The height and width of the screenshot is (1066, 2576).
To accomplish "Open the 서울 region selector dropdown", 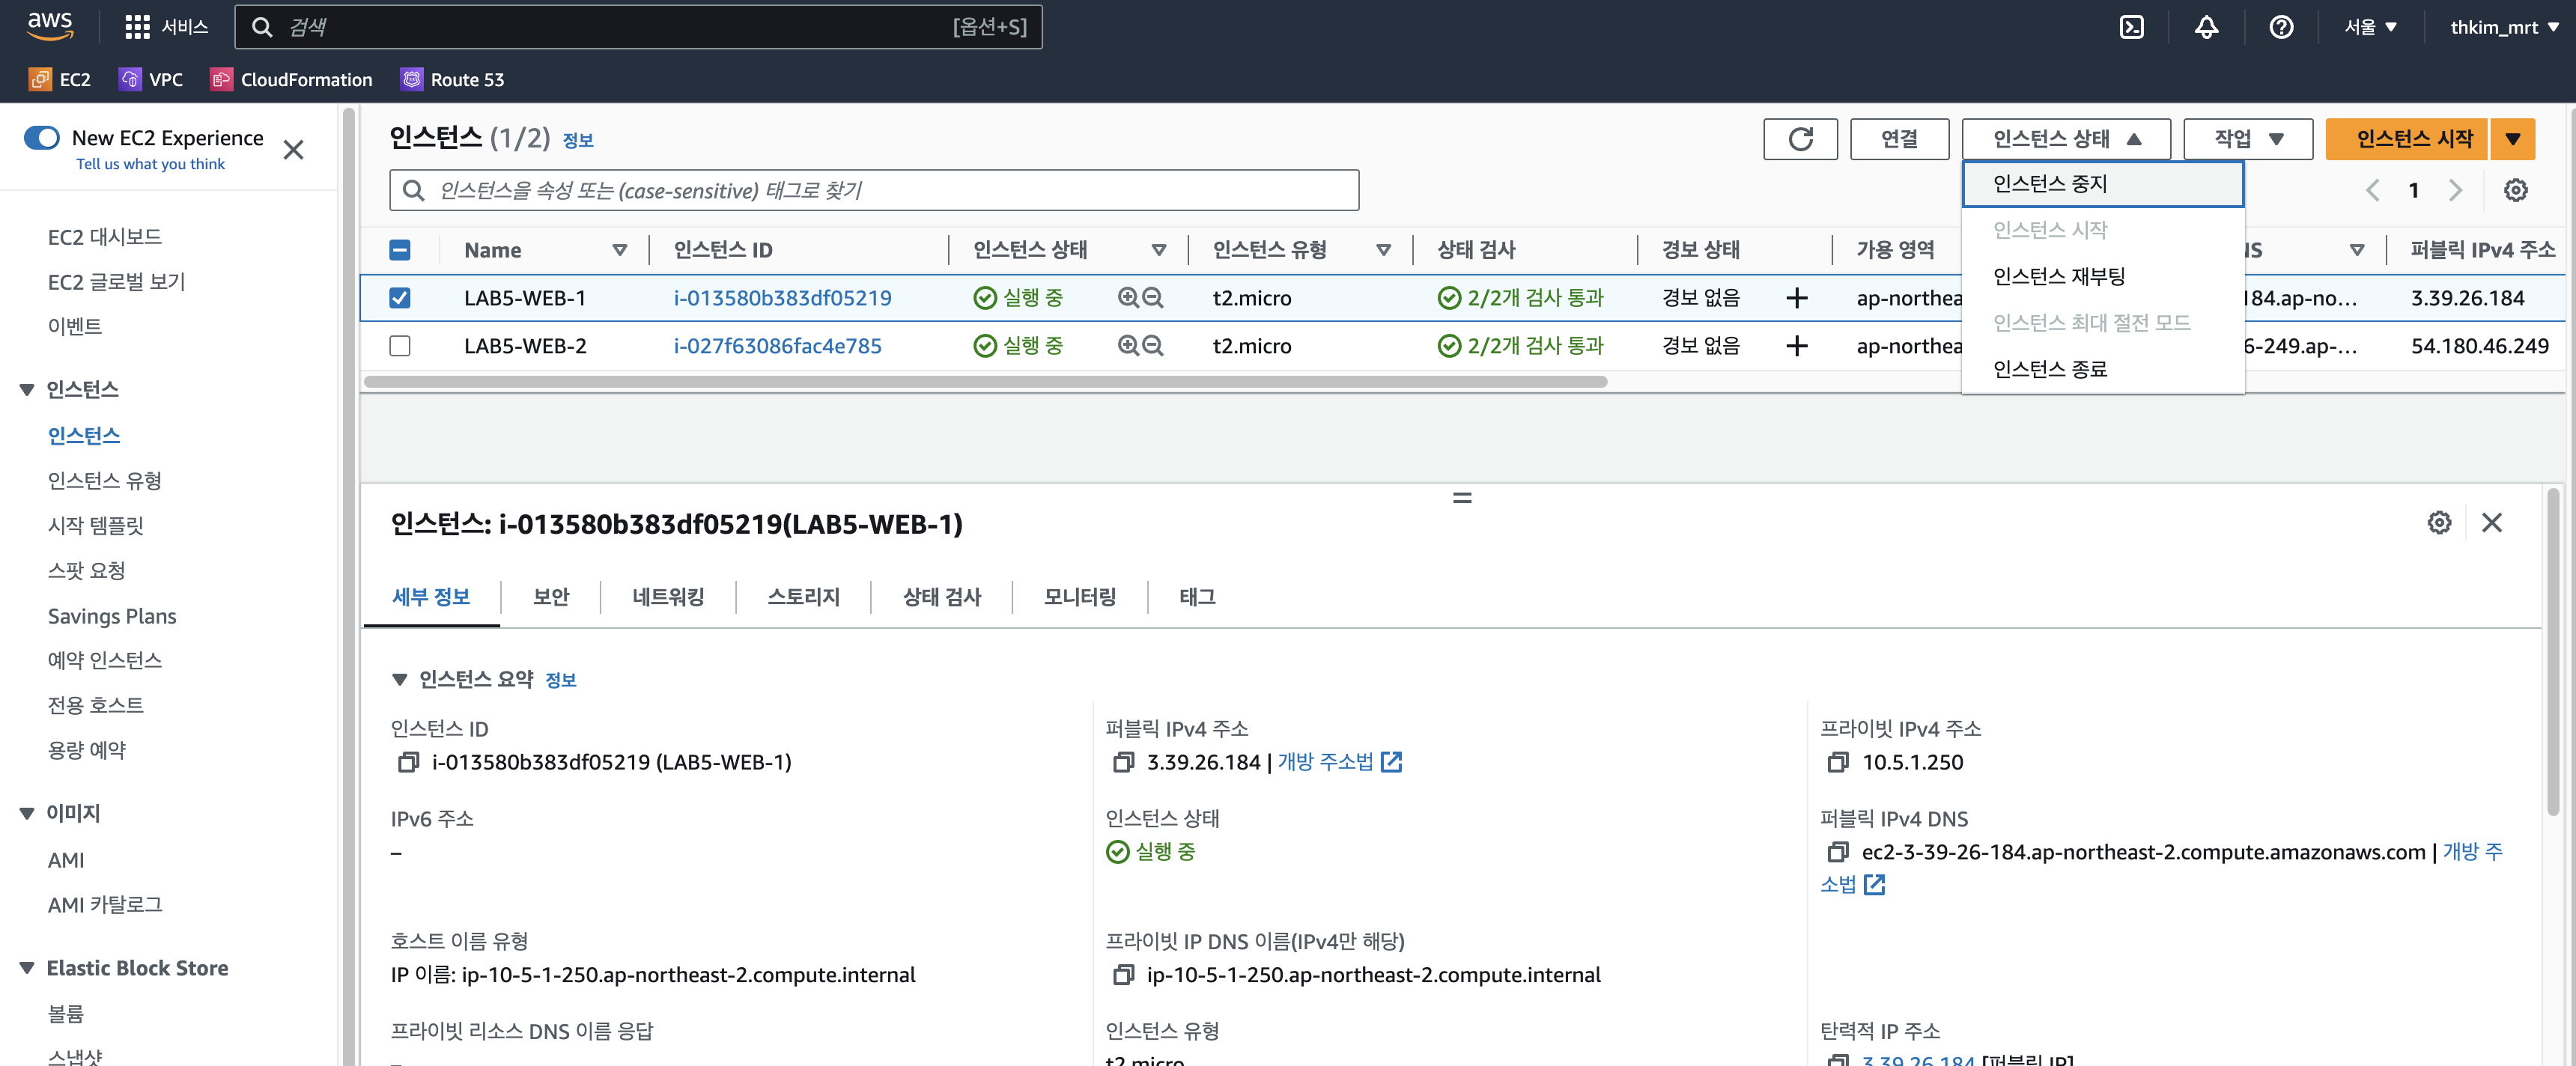I will point(2370,27).
